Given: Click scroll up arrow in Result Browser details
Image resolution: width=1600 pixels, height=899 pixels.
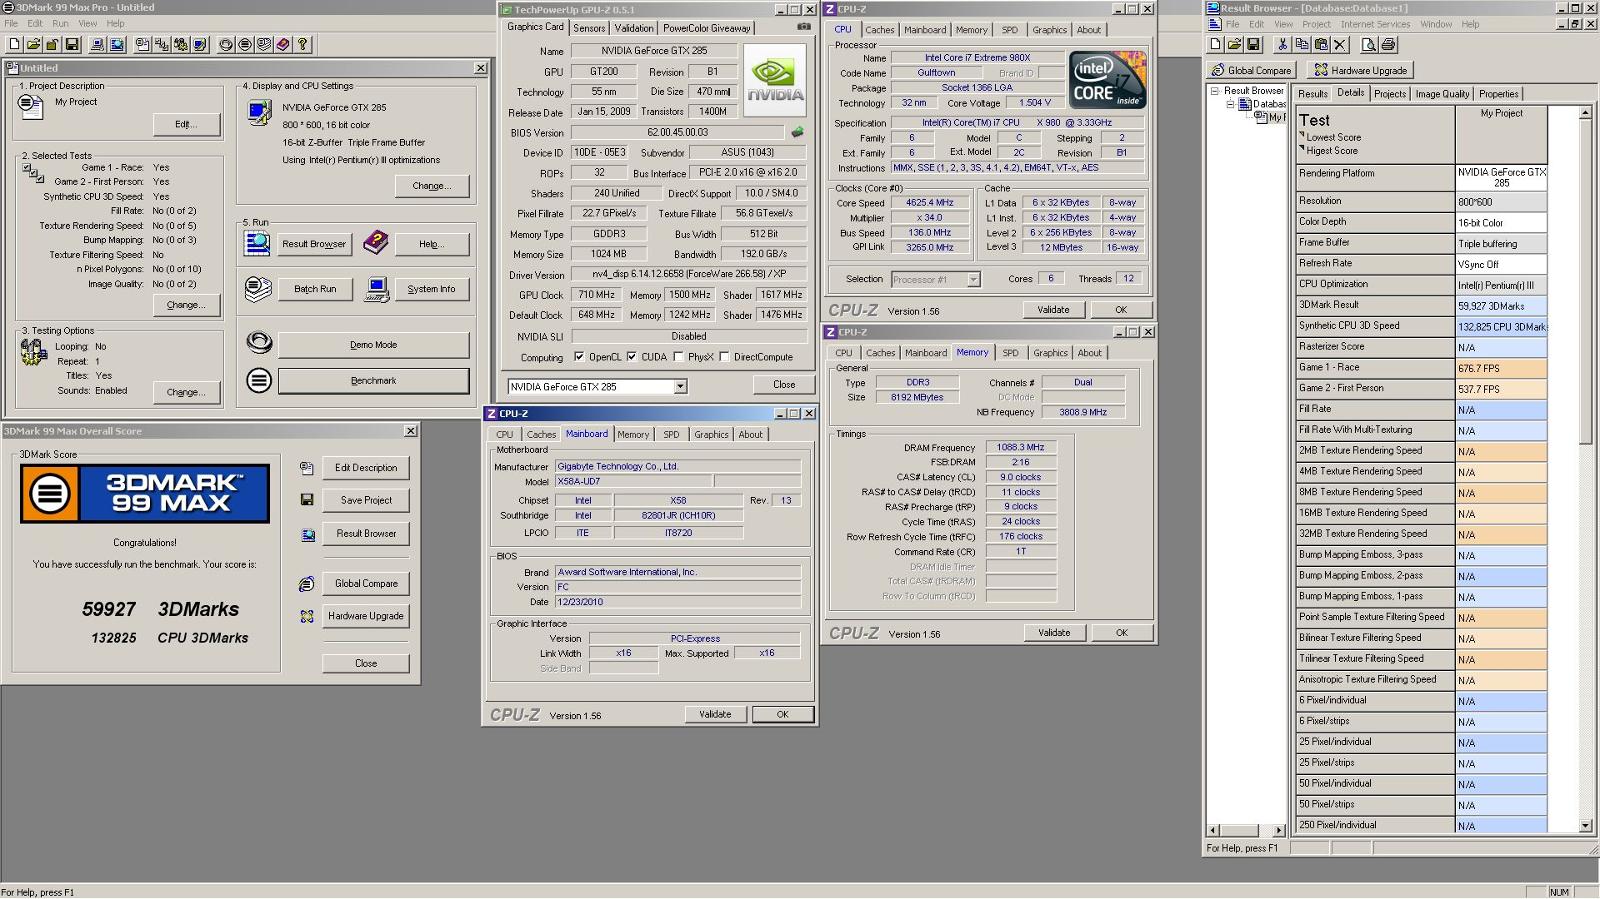Looking at the screenshot, I should (1585, 112).
